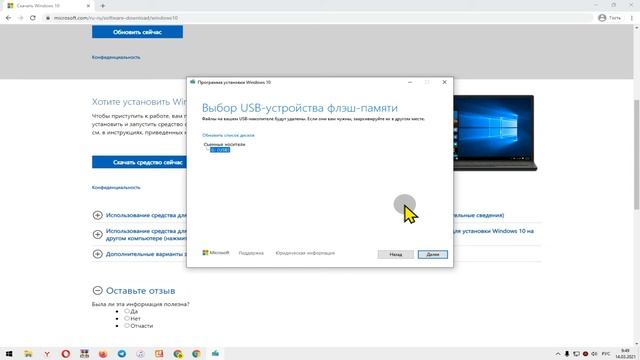The width and height of the screenshot is (640, 360).
Task: Click the Скачать средство сейчас button
Action: (x=139, y=162)
